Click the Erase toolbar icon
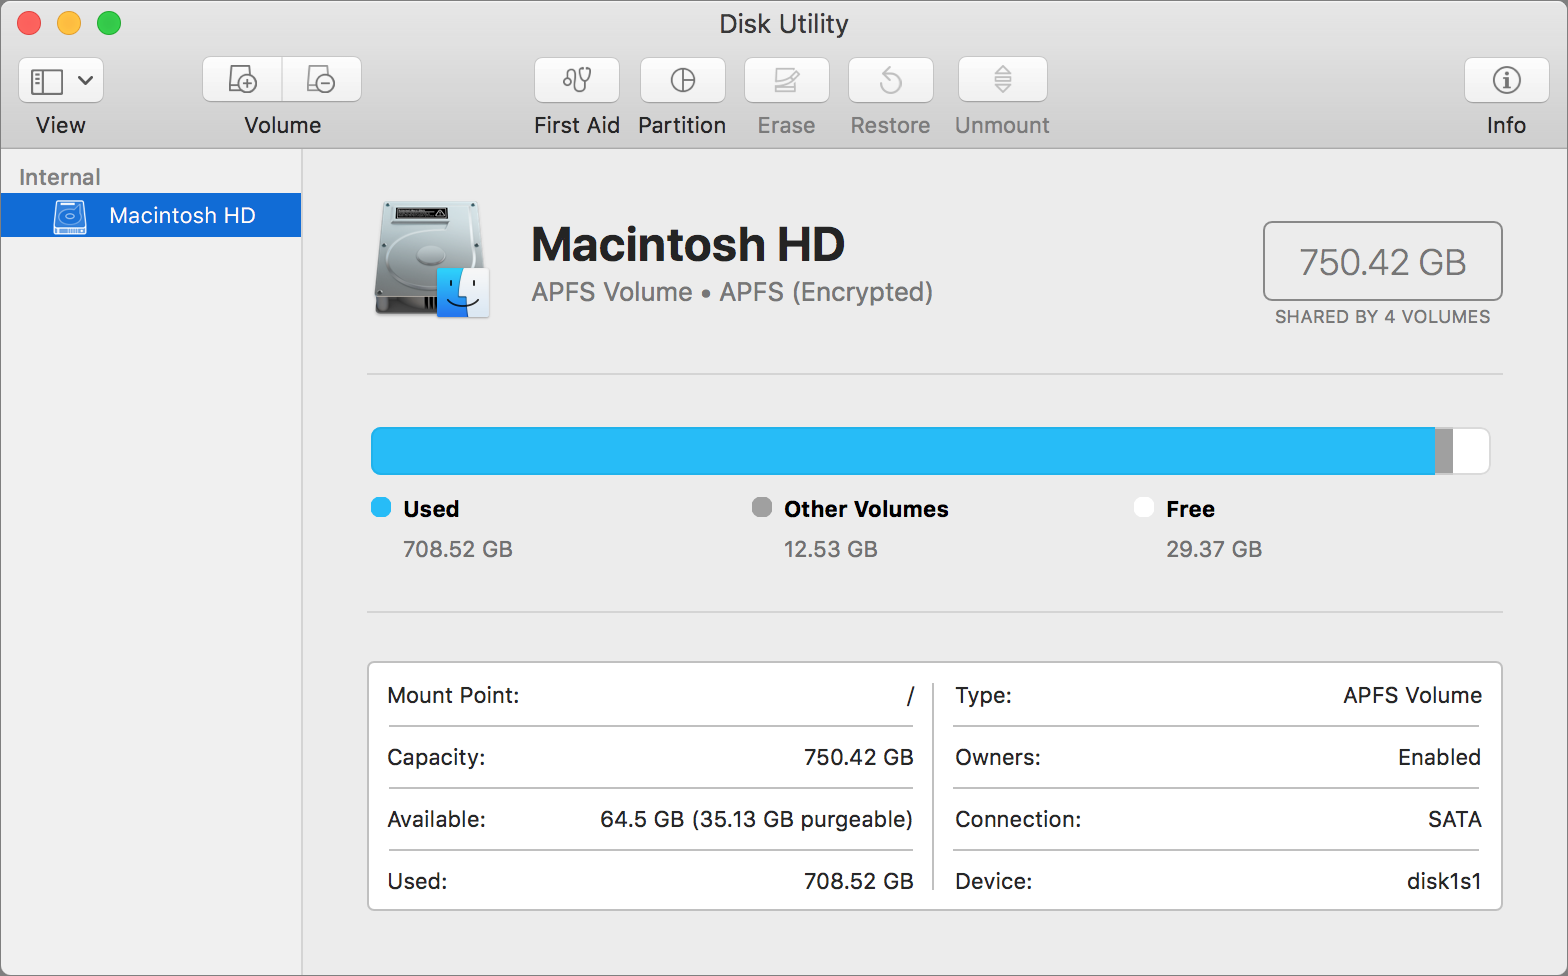This screenshot has height=976, width=1568. (x=787, y=80)
